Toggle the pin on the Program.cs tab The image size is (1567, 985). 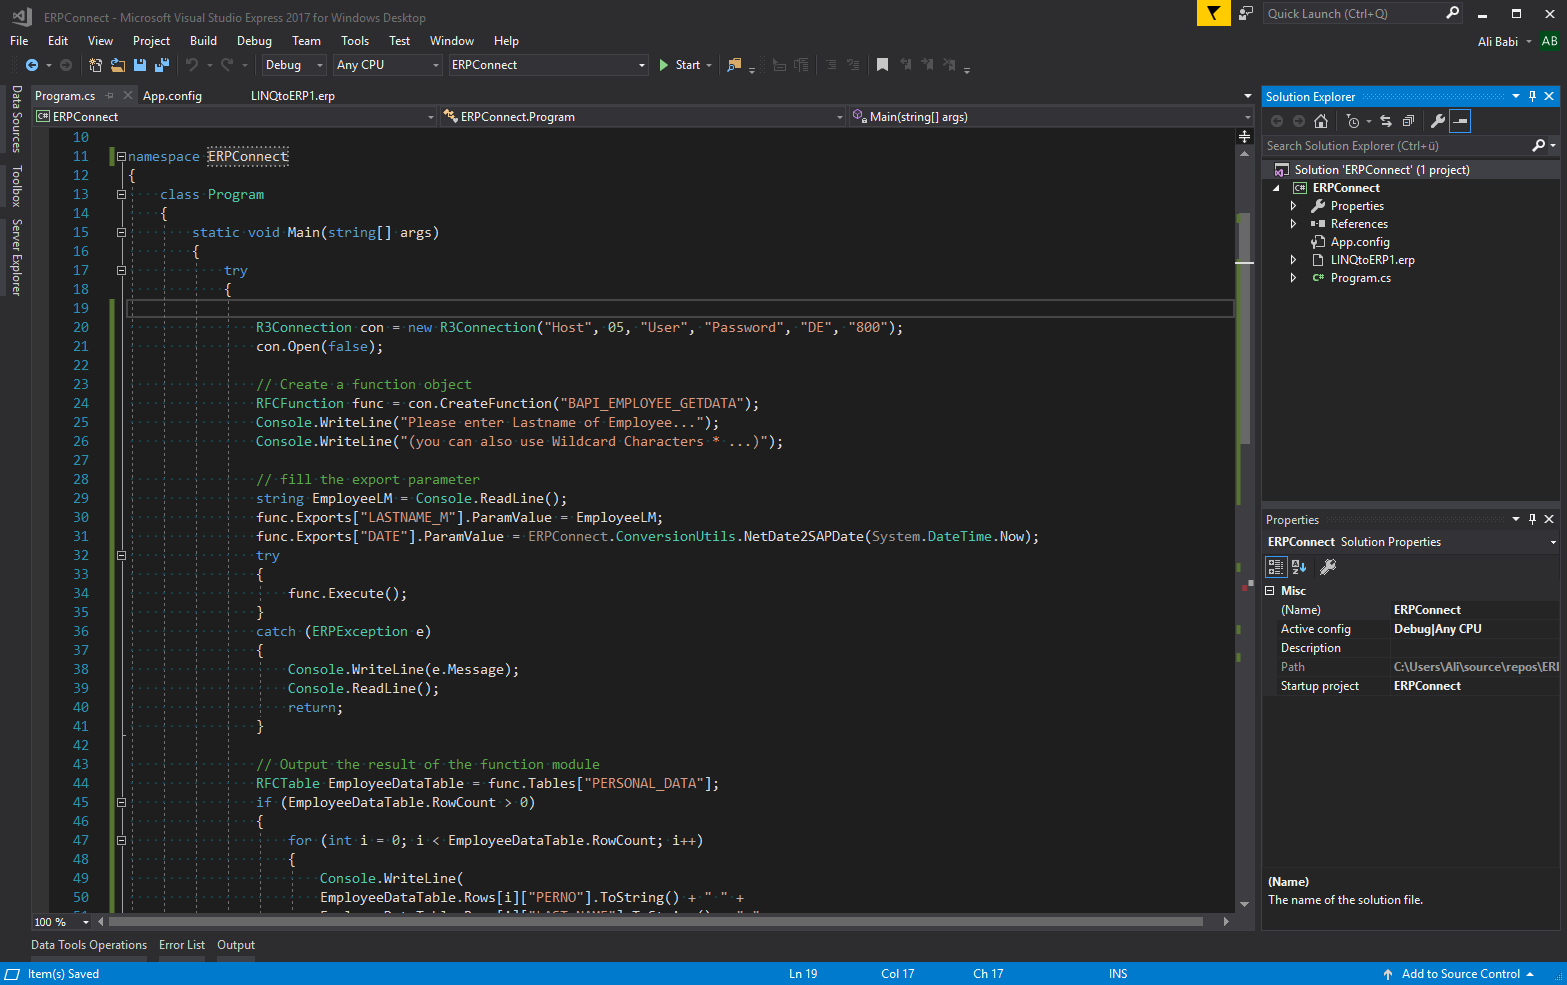tap(110, 96)
